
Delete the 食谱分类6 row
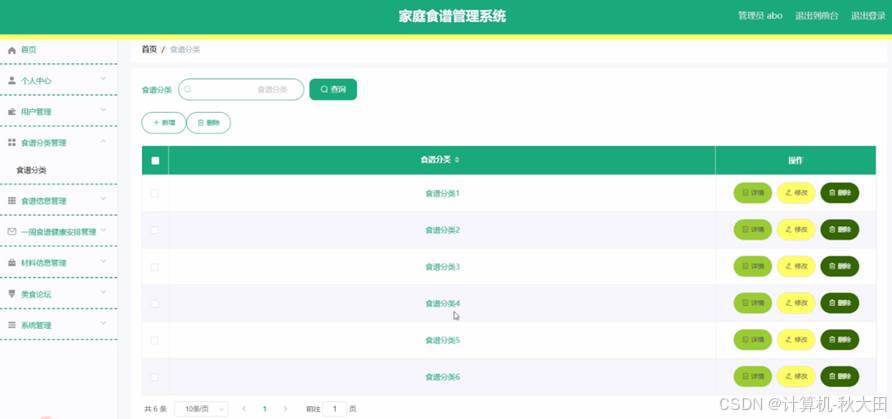coord(840,376)
